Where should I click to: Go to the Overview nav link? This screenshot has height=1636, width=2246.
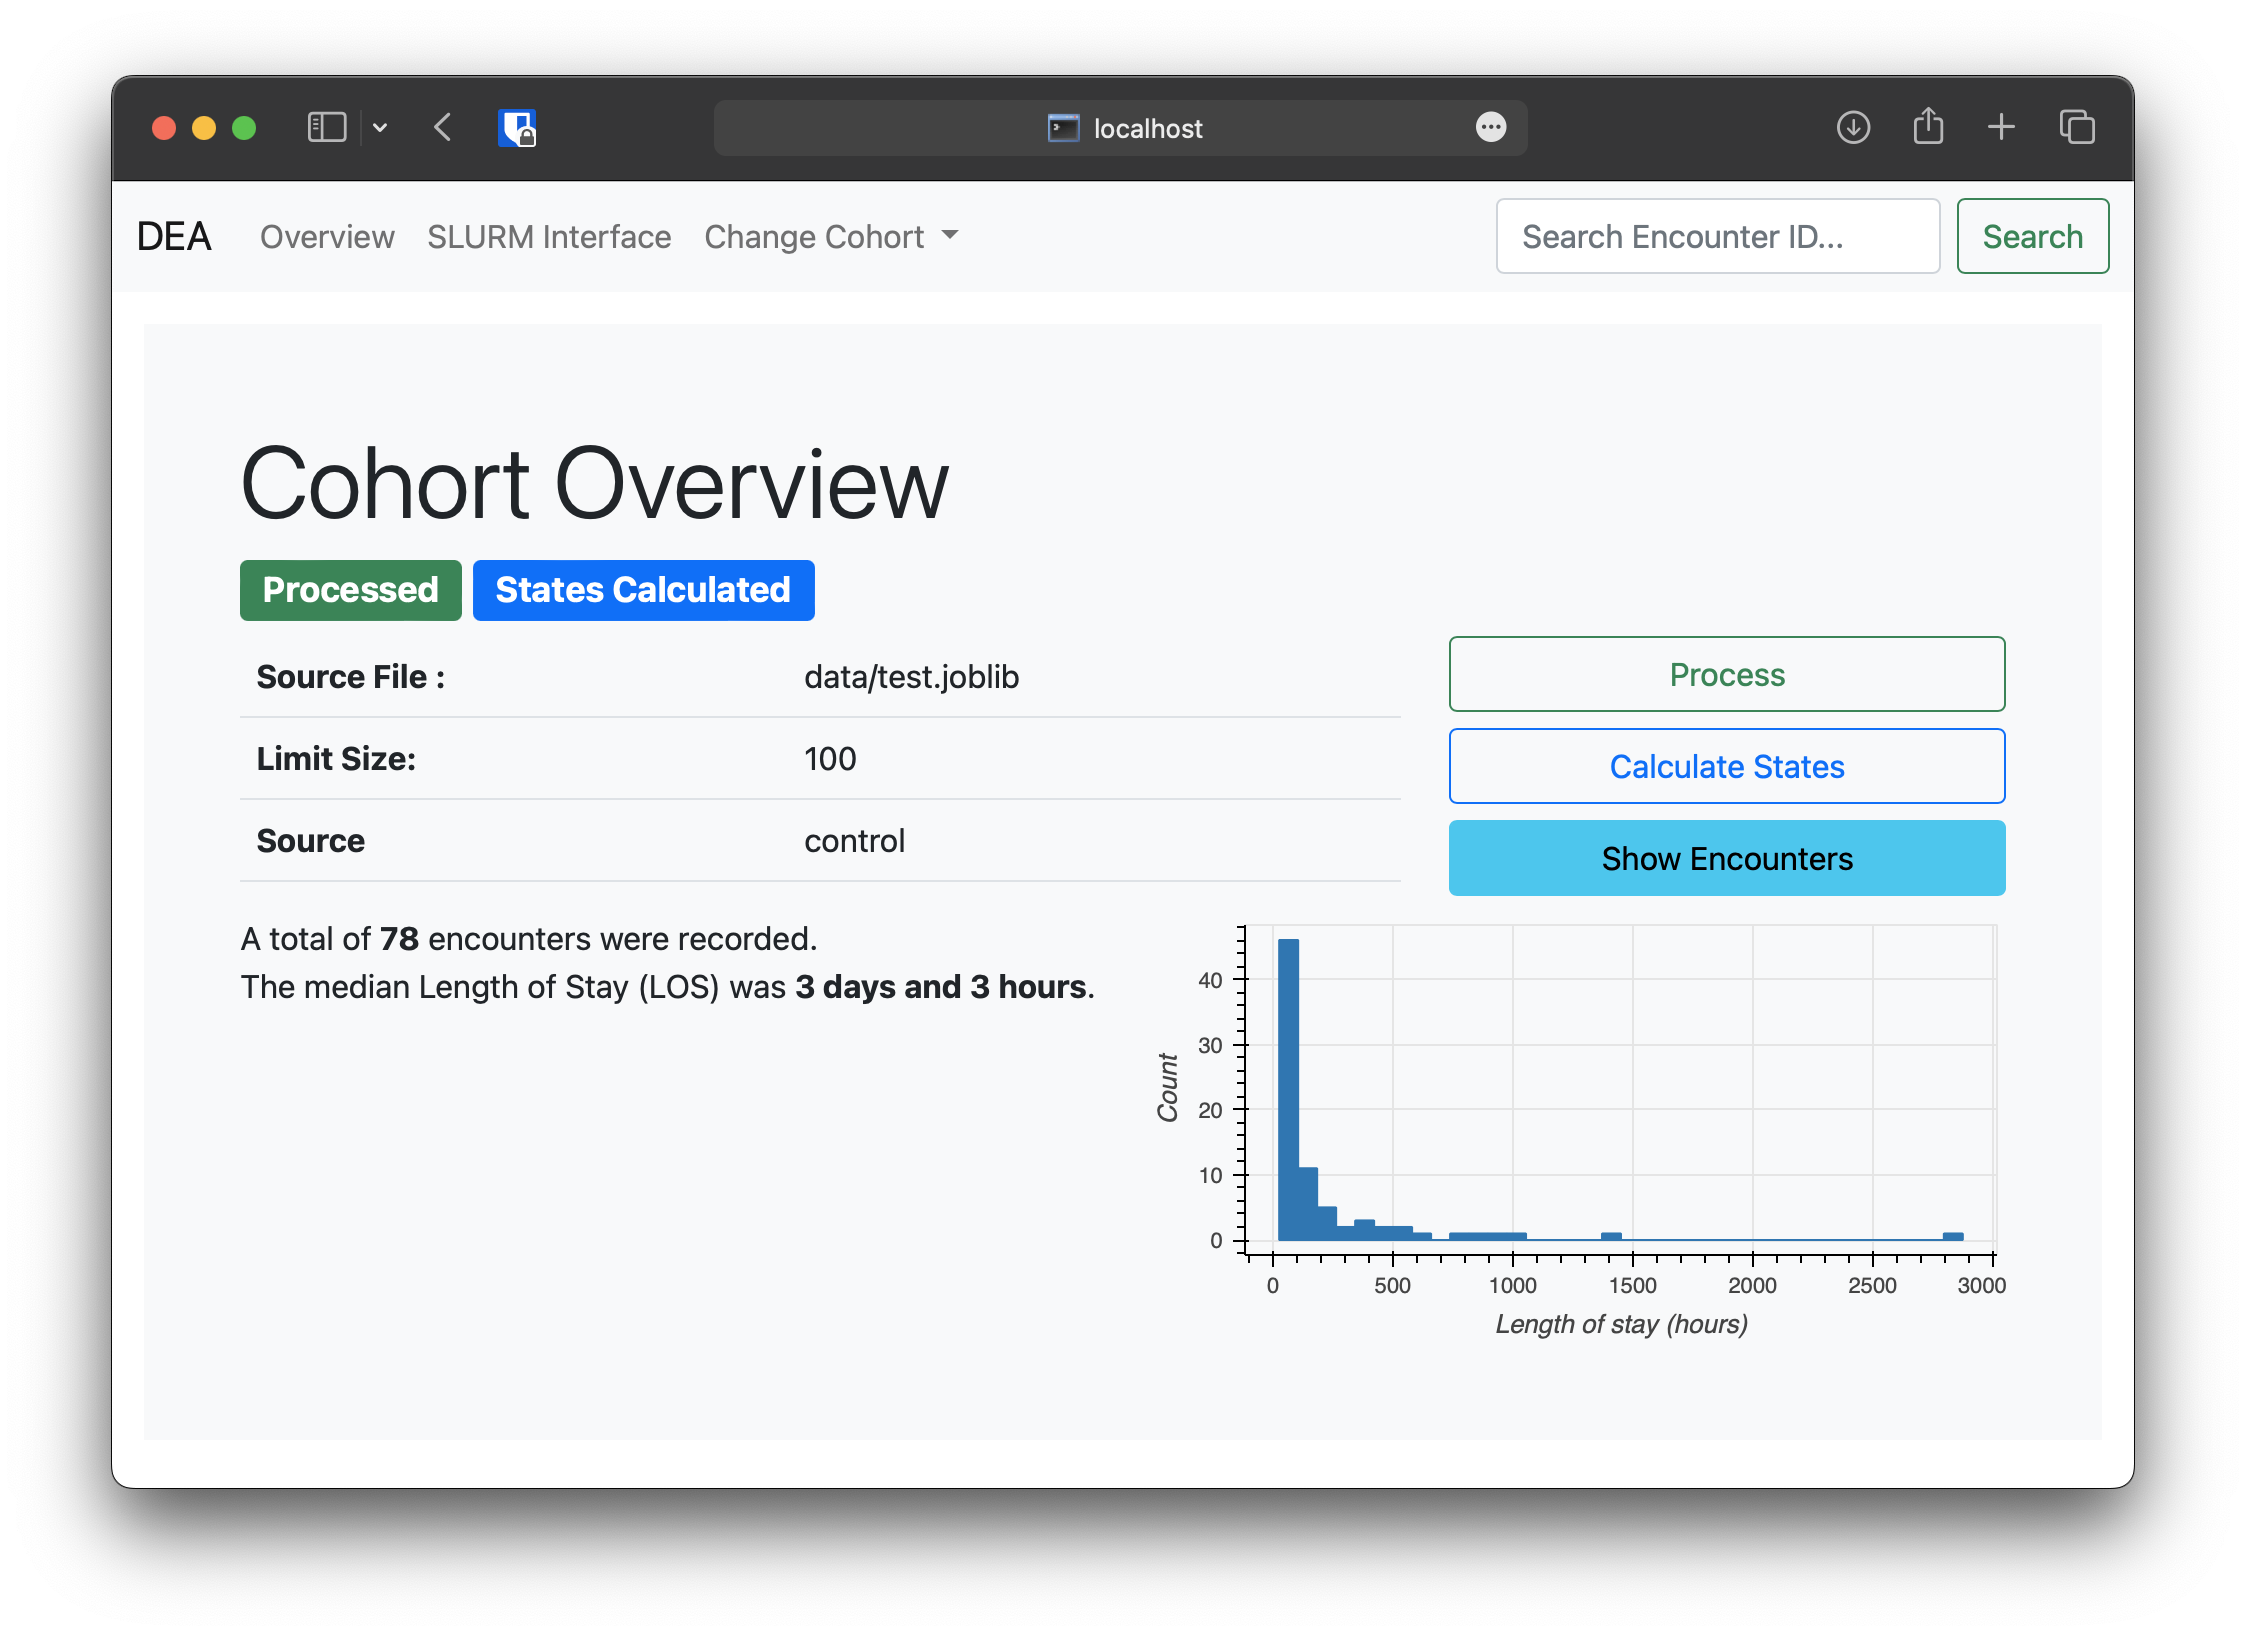pos(327,237)
